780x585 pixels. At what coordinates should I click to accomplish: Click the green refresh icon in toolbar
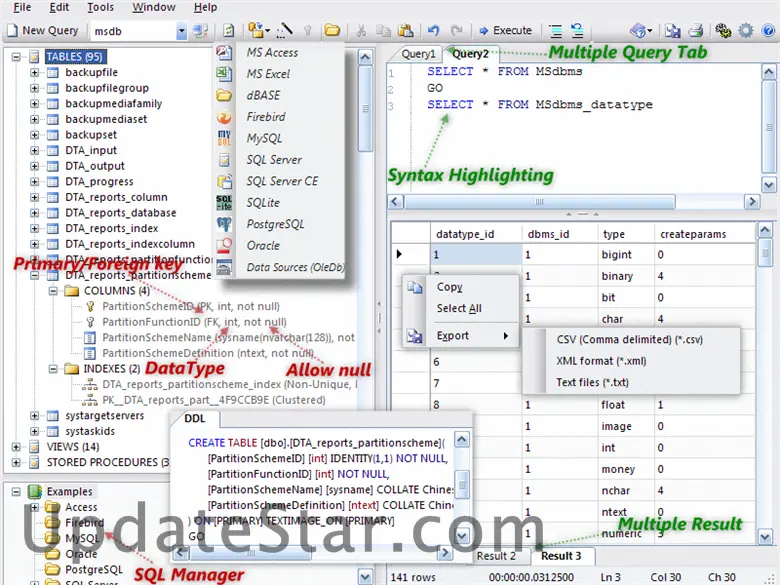228,31
